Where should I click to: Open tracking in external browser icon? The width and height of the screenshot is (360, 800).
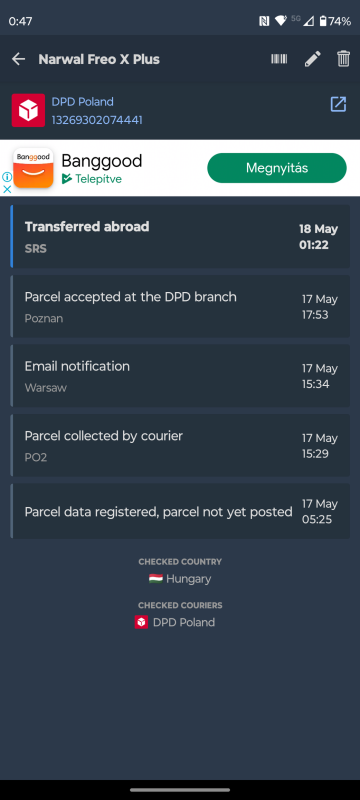[x=338, y=104]
